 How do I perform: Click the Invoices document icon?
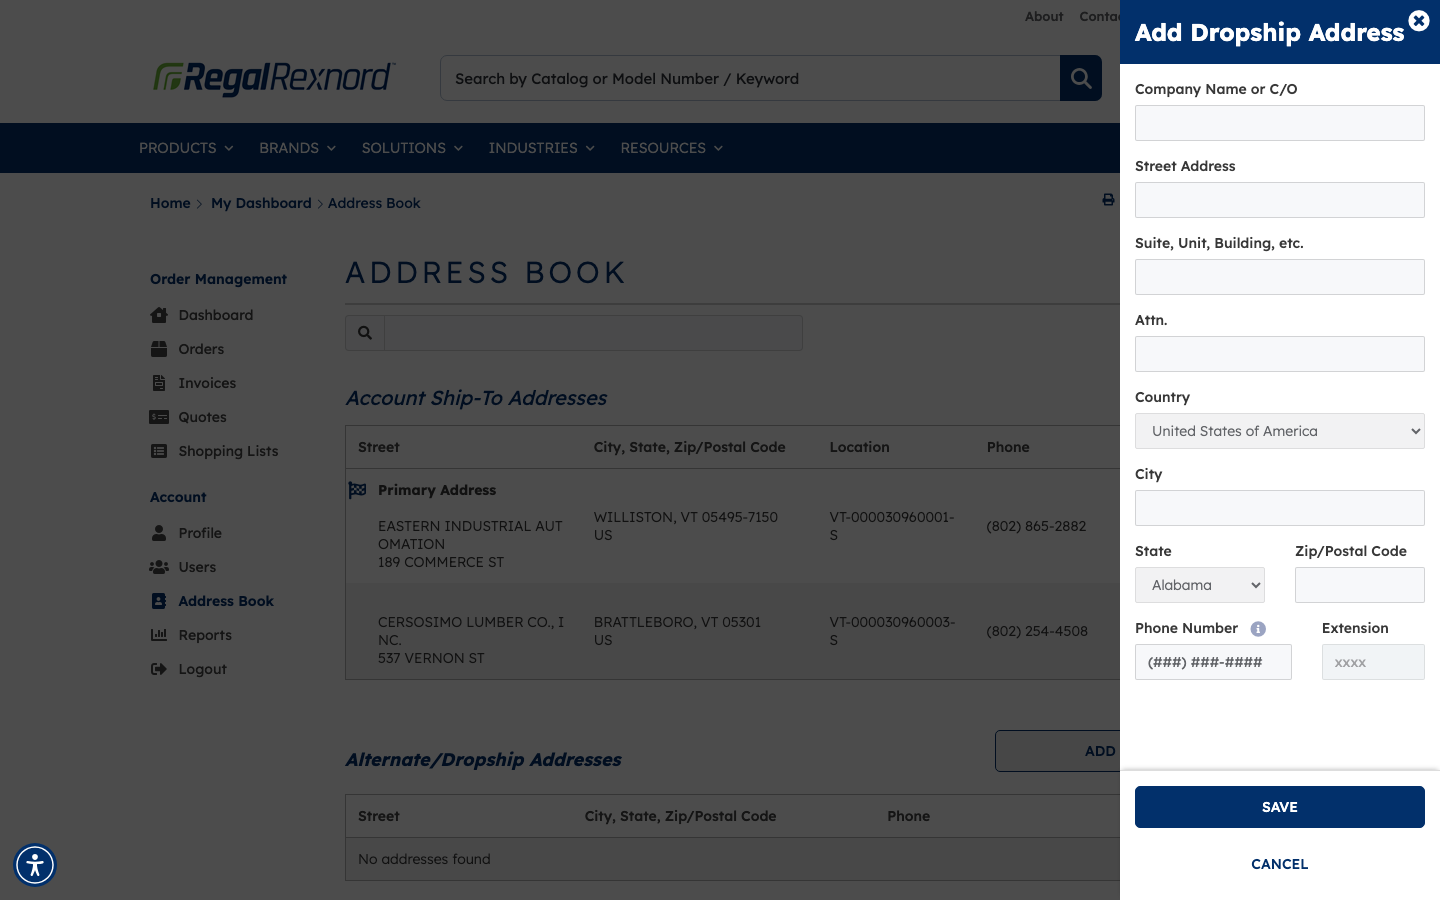(159, 383)
